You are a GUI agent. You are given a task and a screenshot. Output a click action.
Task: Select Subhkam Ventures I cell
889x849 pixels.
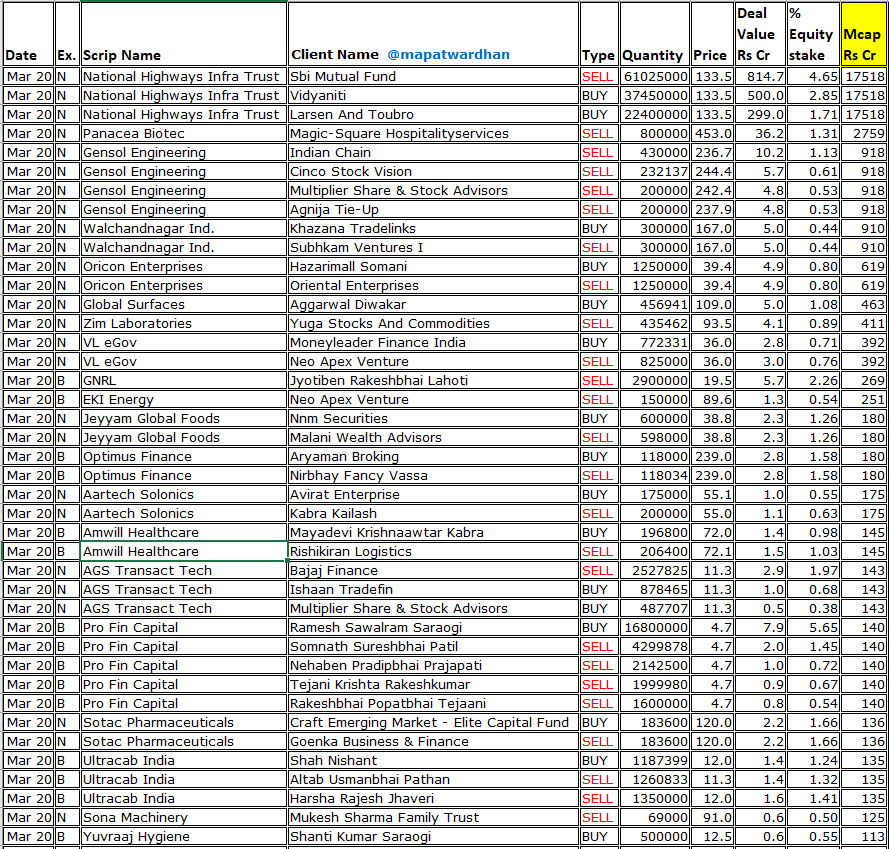click(x=433, y=247)
